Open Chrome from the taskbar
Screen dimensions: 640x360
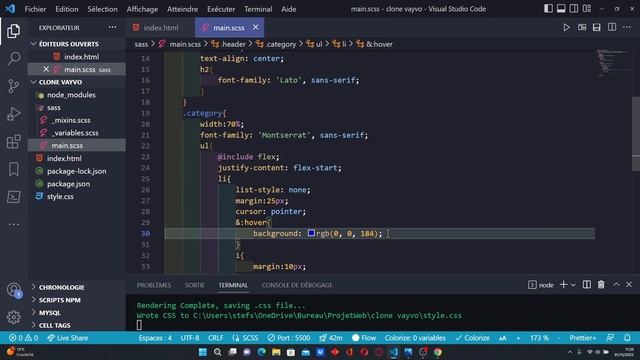438,352
